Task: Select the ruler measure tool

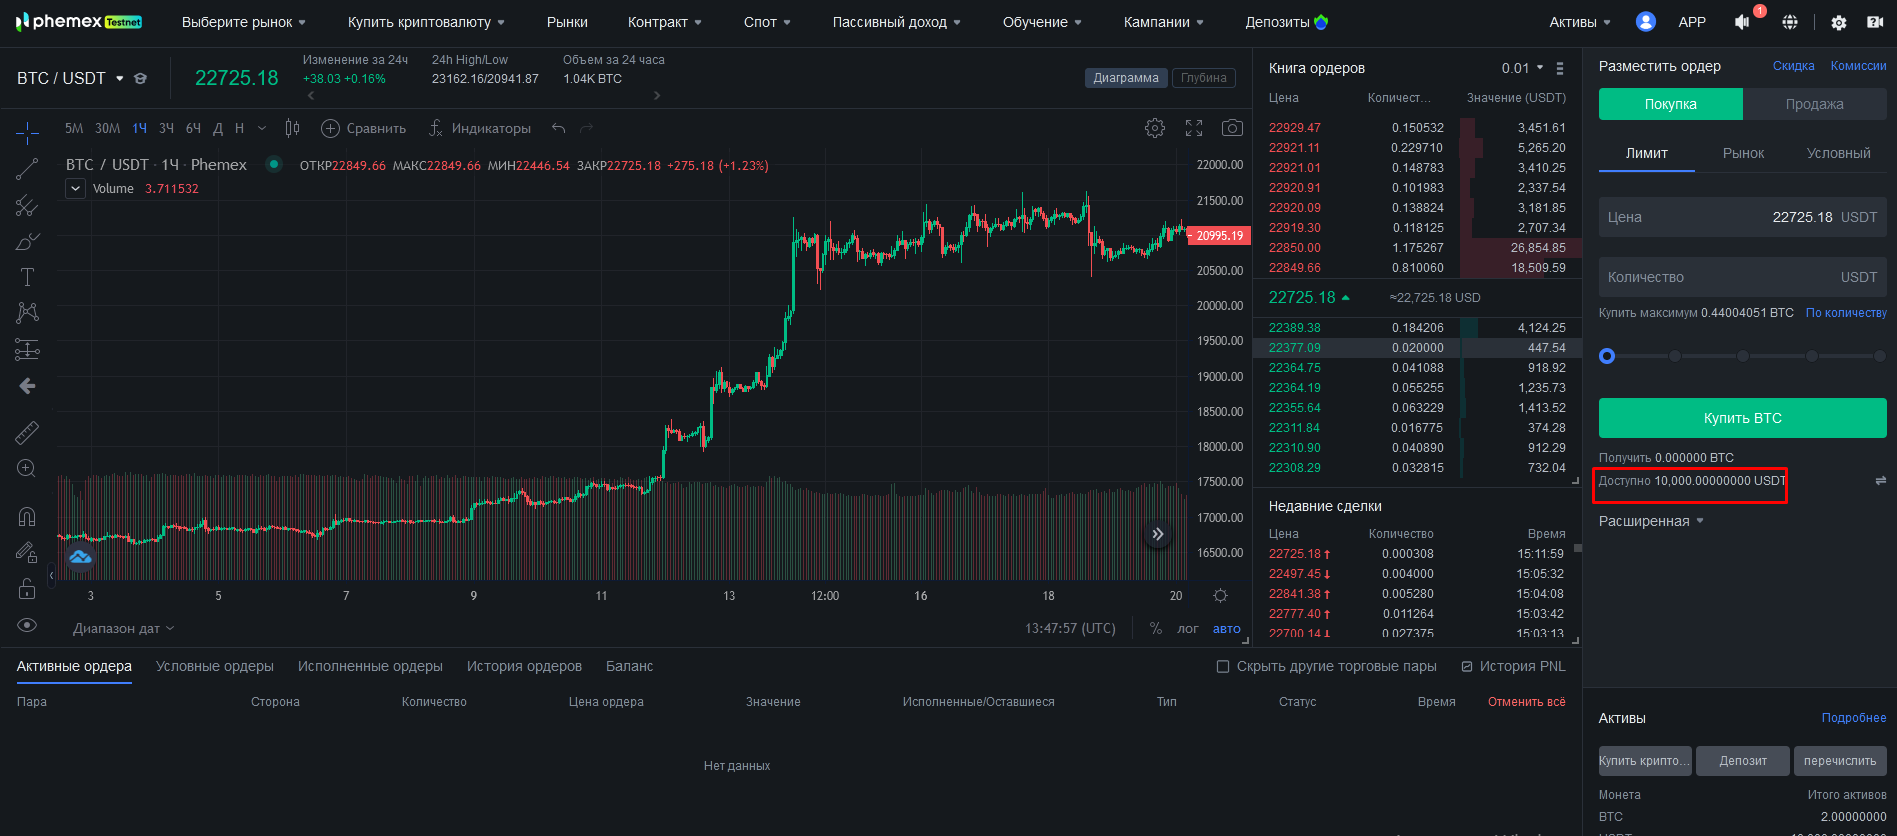Action: coord(27,432)
